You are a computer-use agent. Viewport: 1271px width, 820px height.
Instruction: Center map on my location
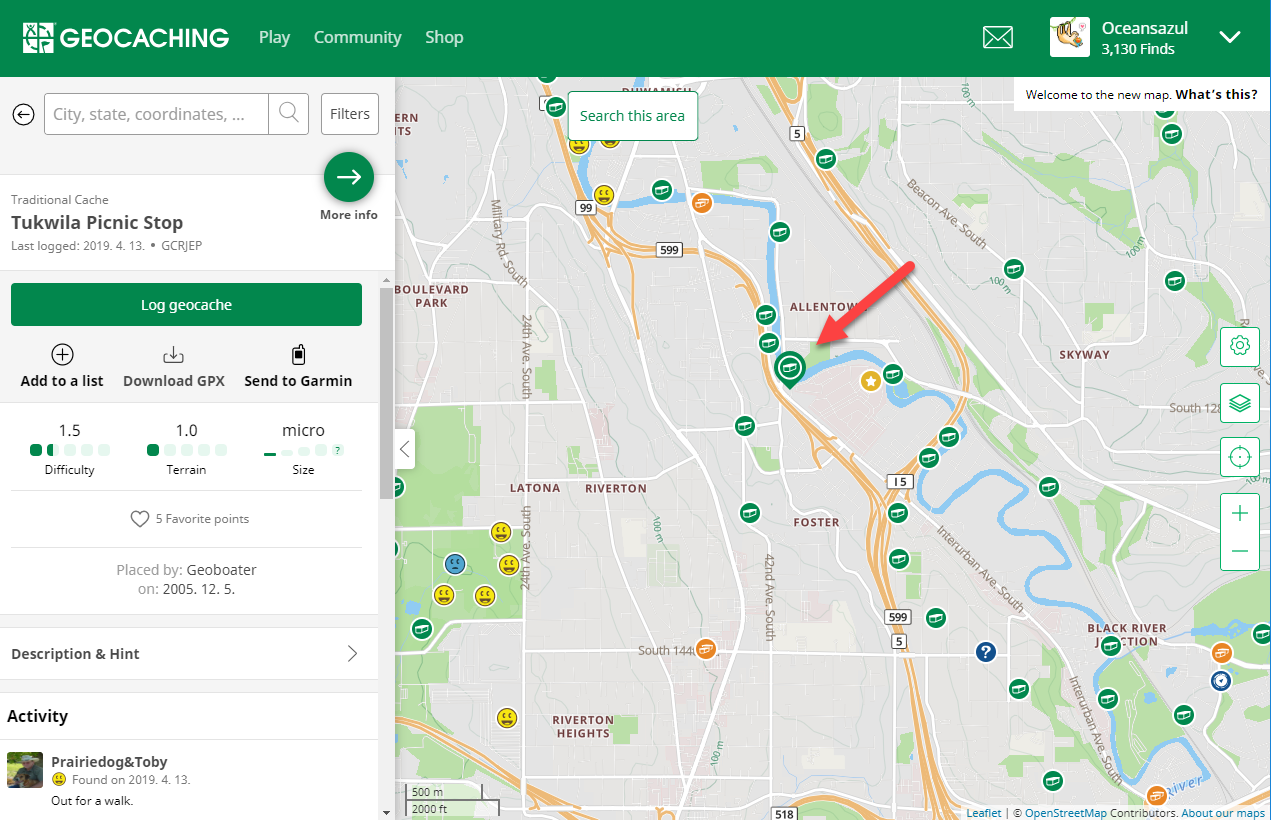(x=1240, y=458)
